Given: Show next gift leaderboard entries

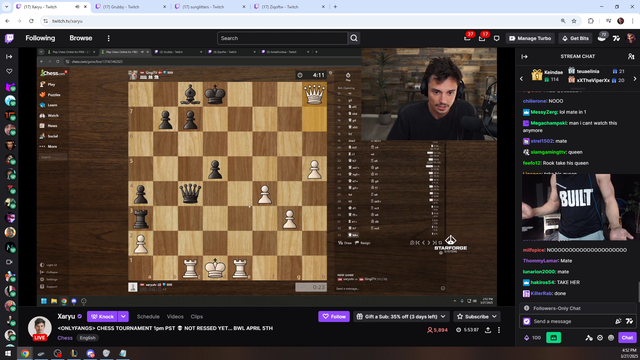Looking at the screenshot, I should (x=635, y=78).
